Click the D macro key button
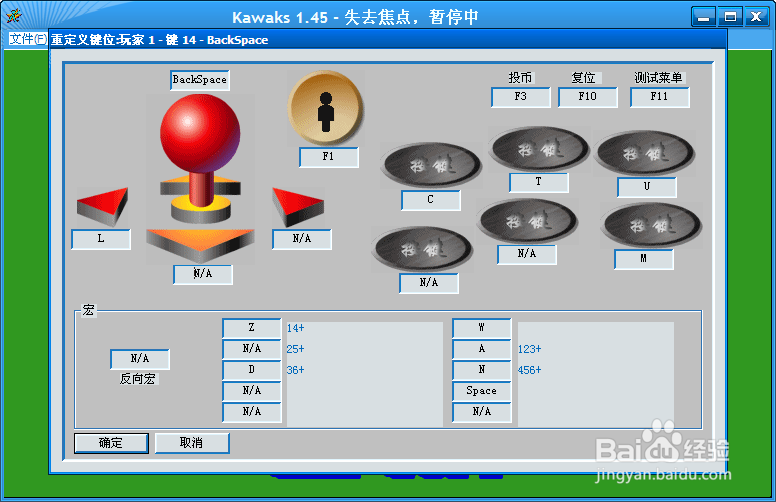This screenshot has width=776, height=502. pos(252,370)
